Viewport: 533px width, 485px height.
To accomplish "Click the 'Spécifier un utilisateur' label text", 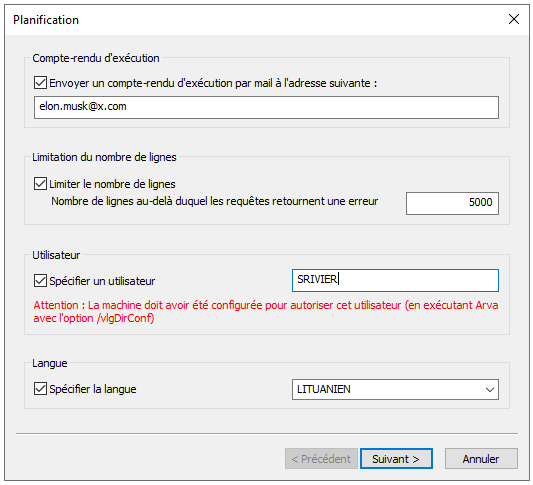I will point(102,281).
